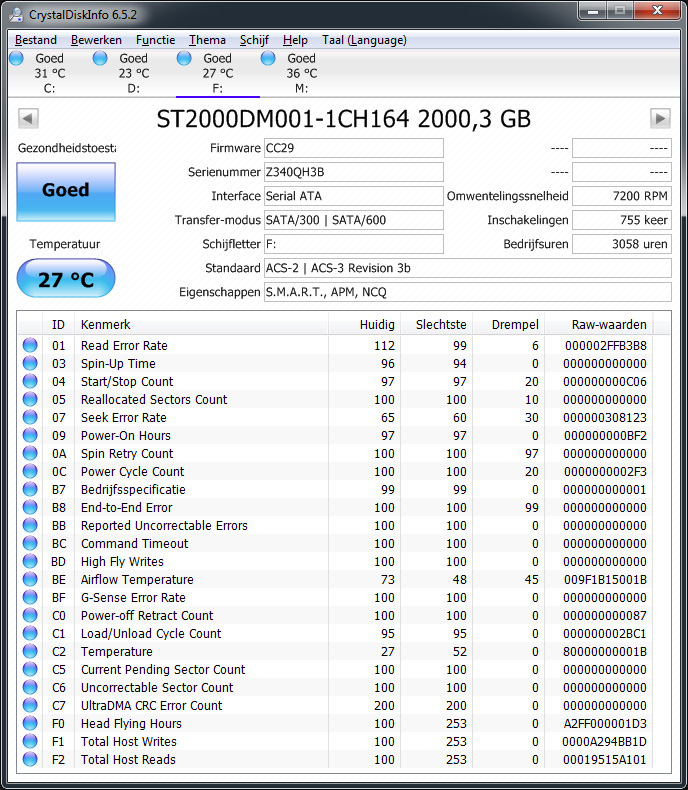The image size is (688, 790).
Task: Sort by the ID column header
Action: pos(58,324)
